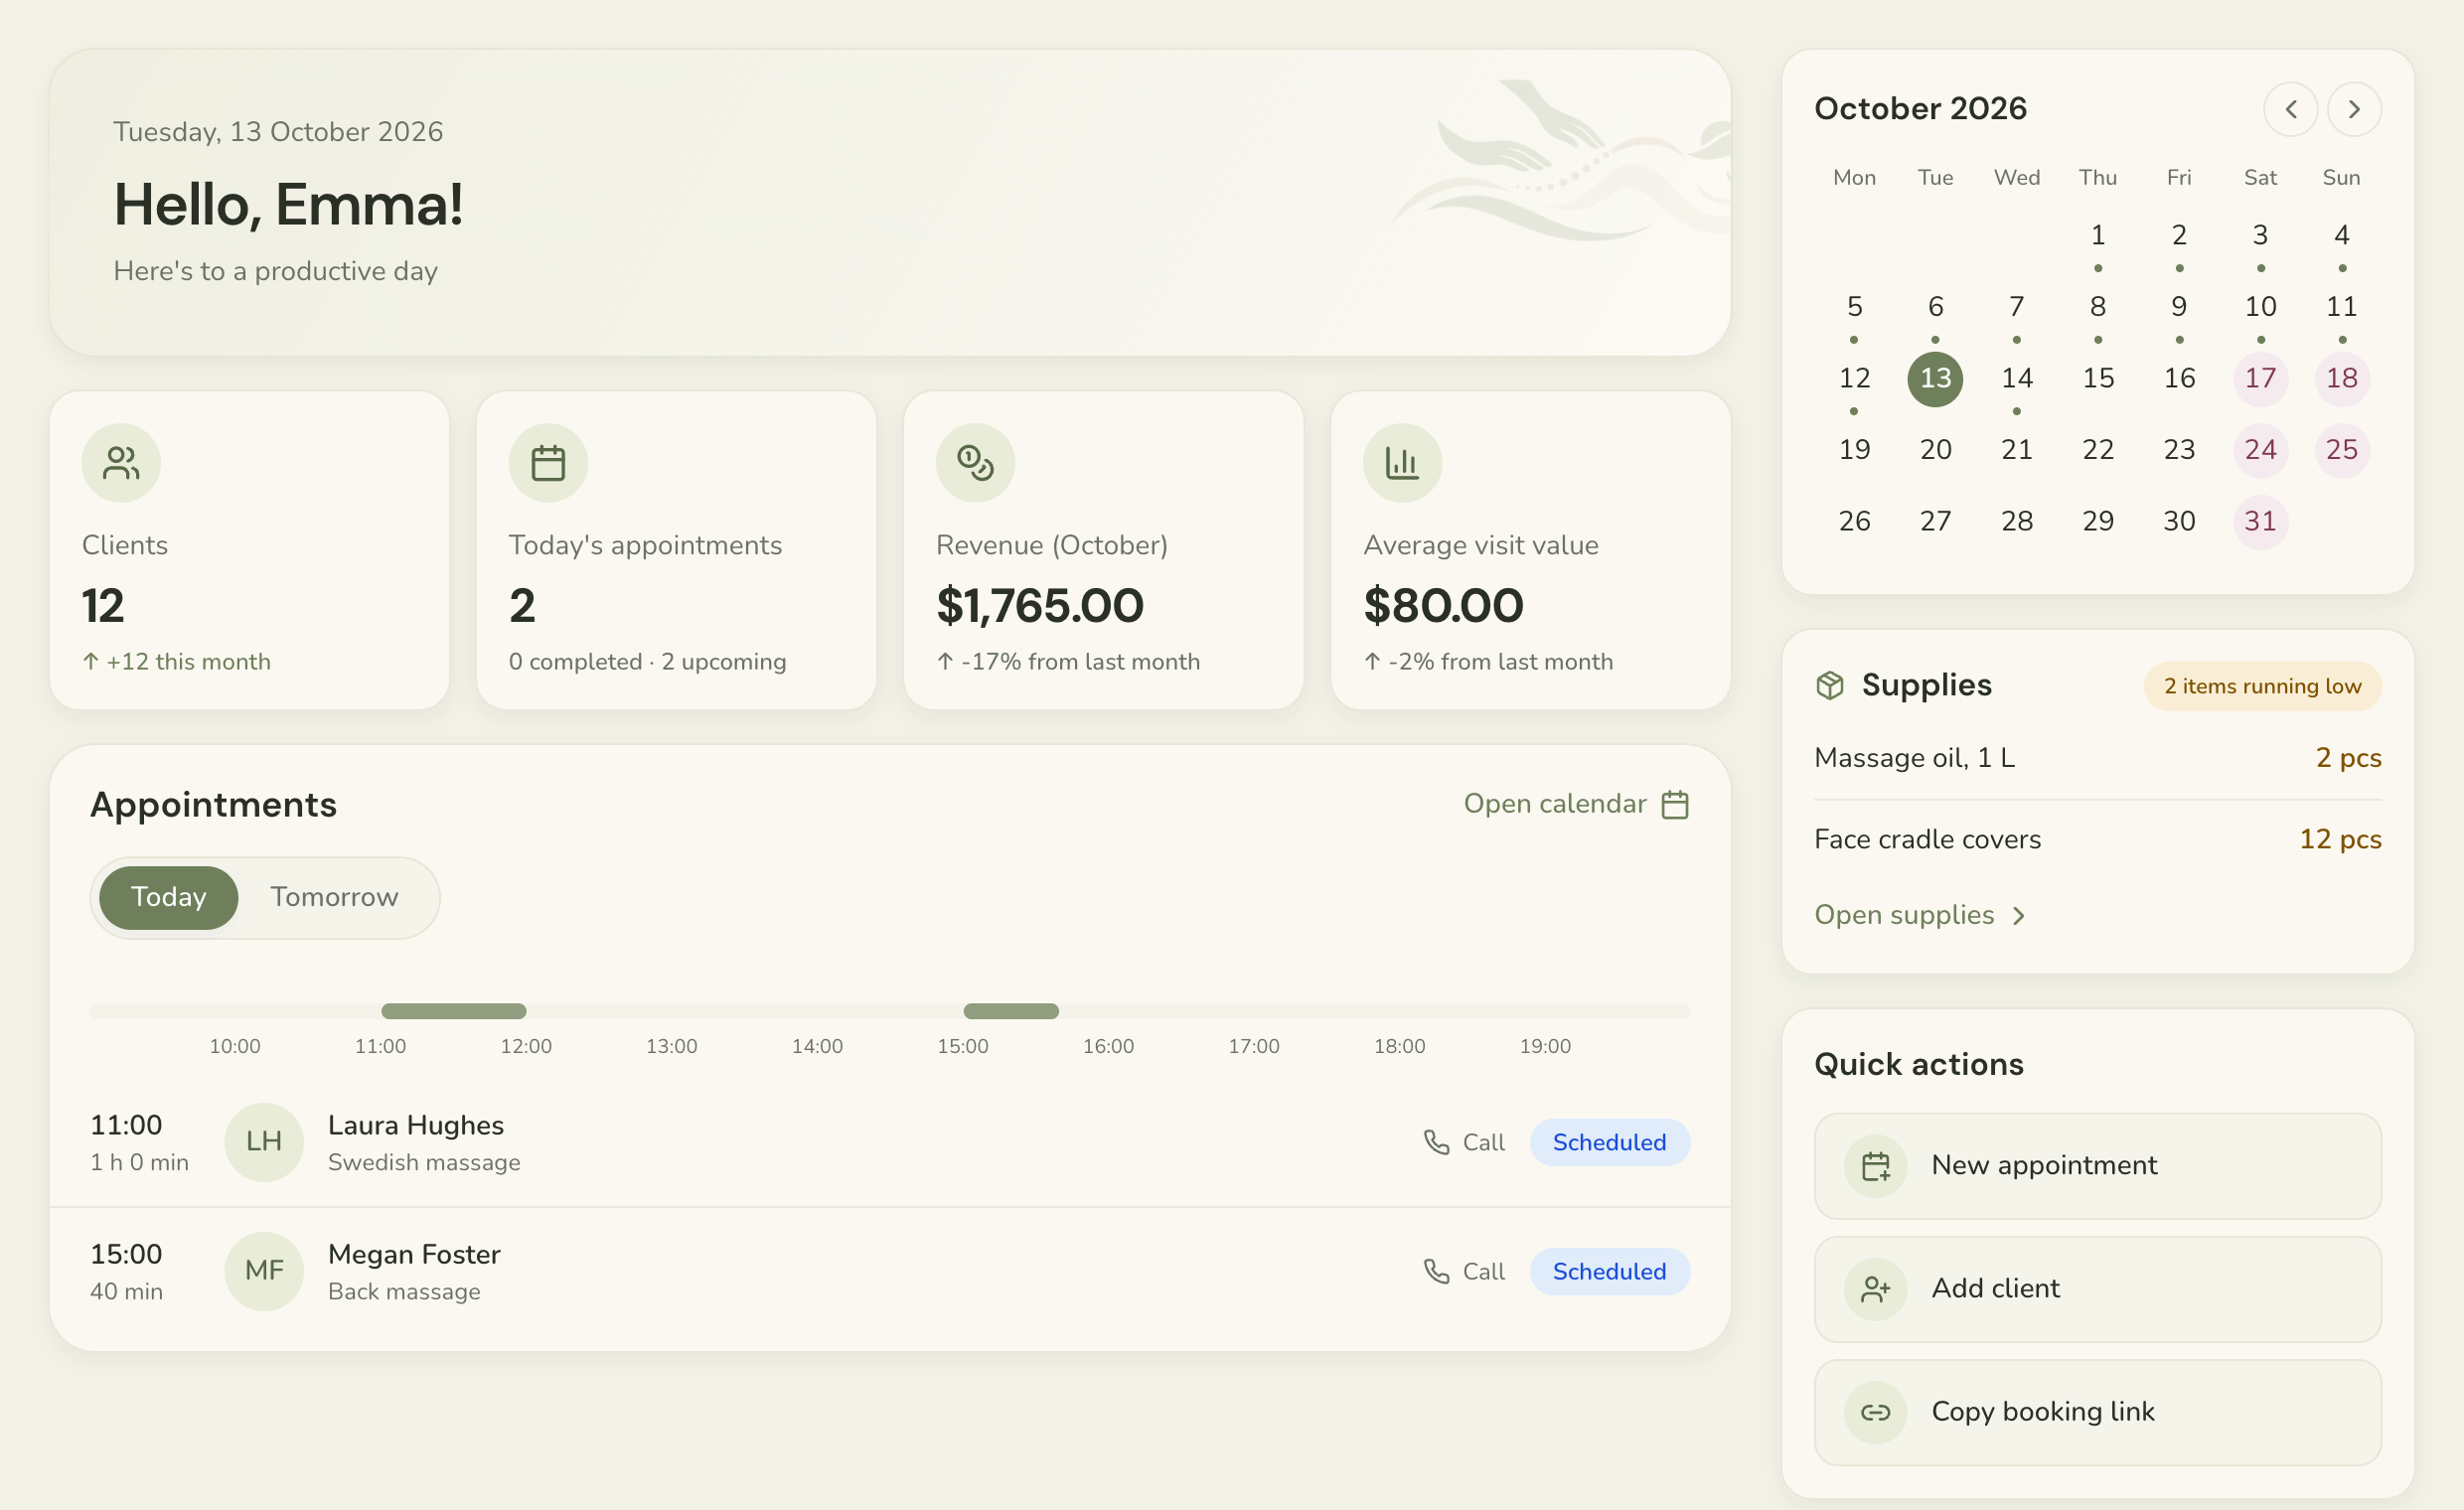Image resolution: width=2464 pixels, height=1510 pixels.
Task: Go to next month in calendar
Action: click(2354, 109)
